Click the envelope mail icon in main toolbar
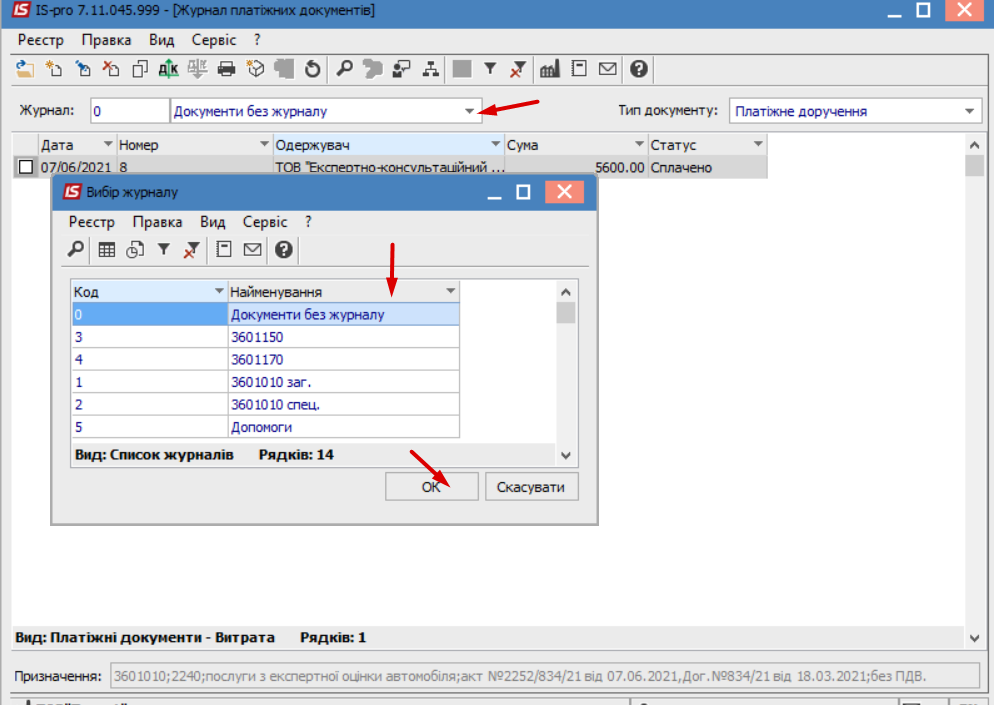994x705 pixels. click(607, 68)
